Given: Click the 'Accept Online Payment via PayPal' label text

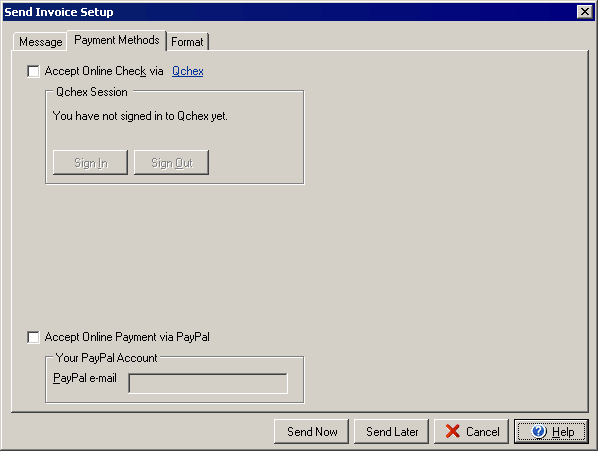Looking at the screenshot, I should pos(127,337).
